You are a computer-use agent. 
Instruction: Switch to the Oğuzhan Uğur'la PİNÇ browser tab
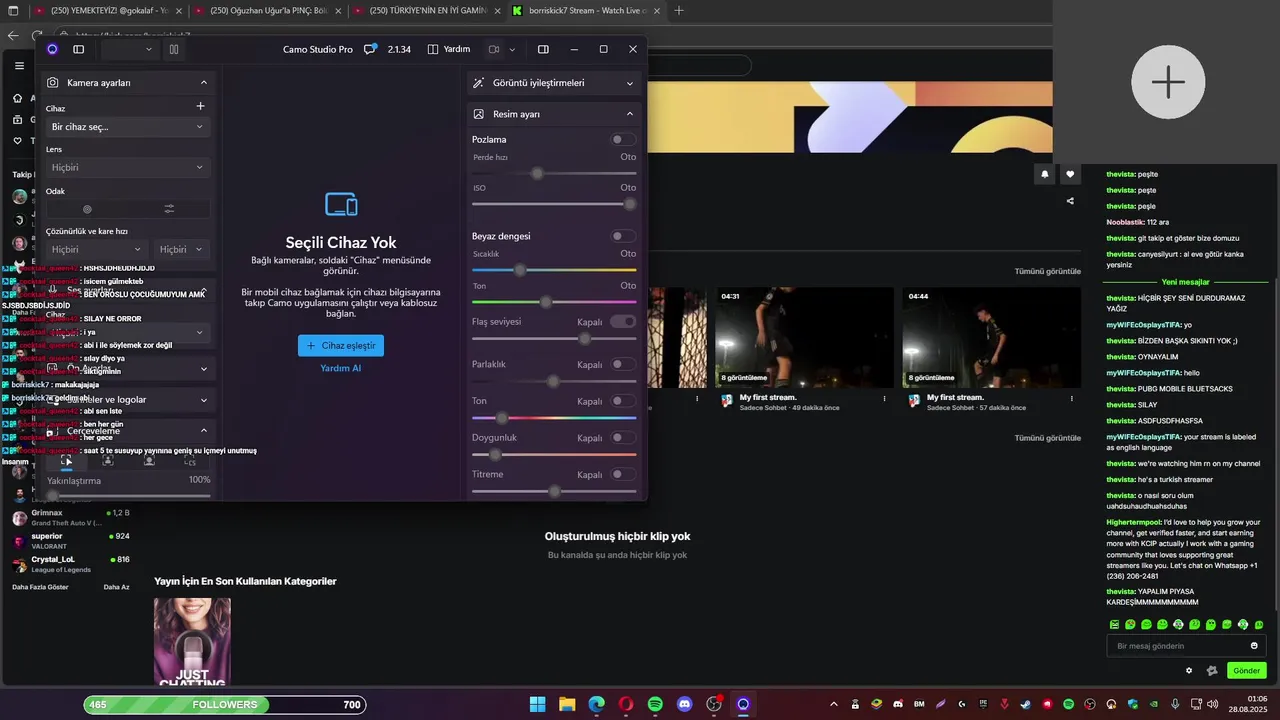(x=266, y=11)
